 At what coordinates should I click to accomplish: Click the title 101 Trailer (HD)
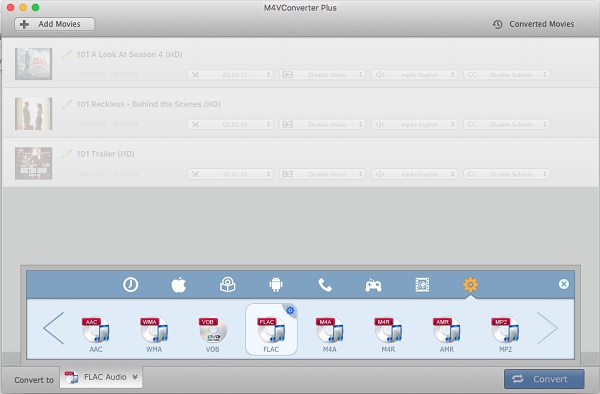(105, 154)
